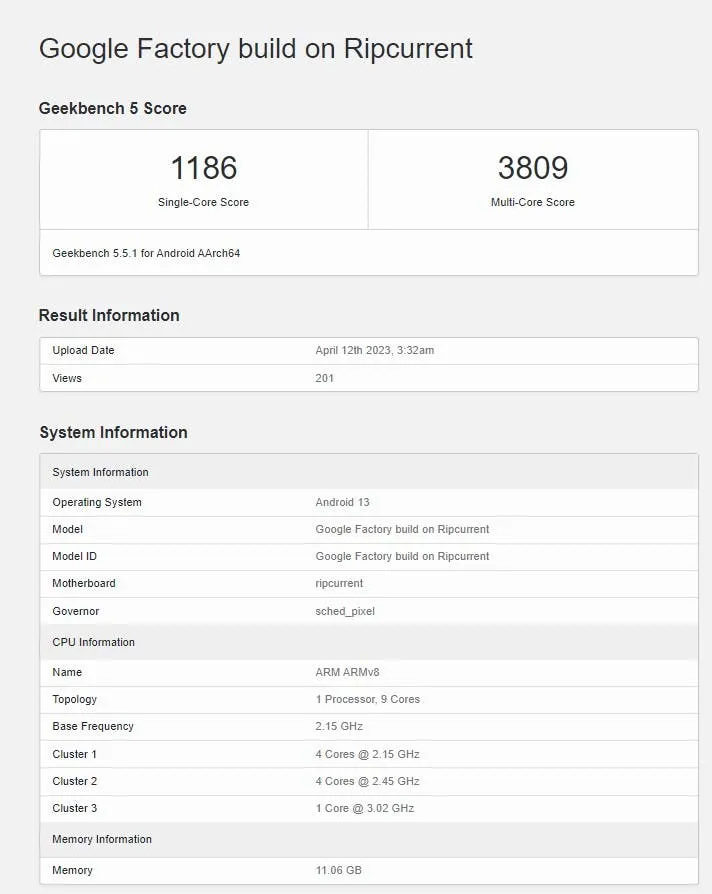Viewport: 712px width, 894px height.
Task: Click the 'Cluster 3' label
Action: click(75, 808)
